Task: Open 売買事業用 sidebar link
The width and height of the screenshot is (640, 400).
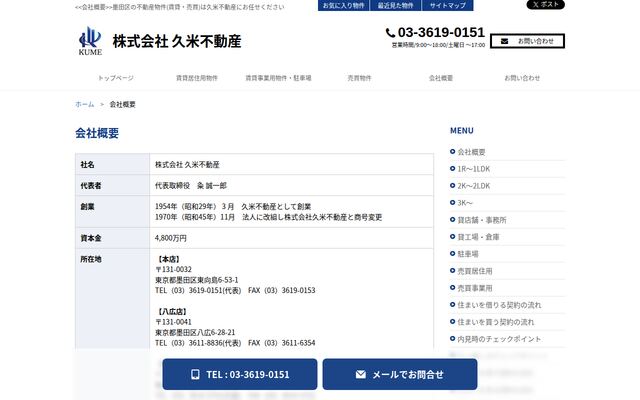Action: 475,288
